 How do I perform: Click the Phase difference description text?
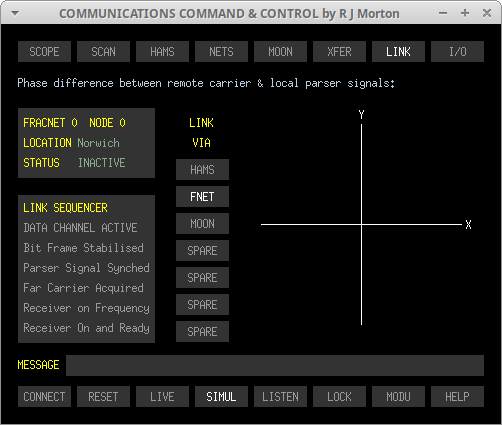click(x=206, y=83)
